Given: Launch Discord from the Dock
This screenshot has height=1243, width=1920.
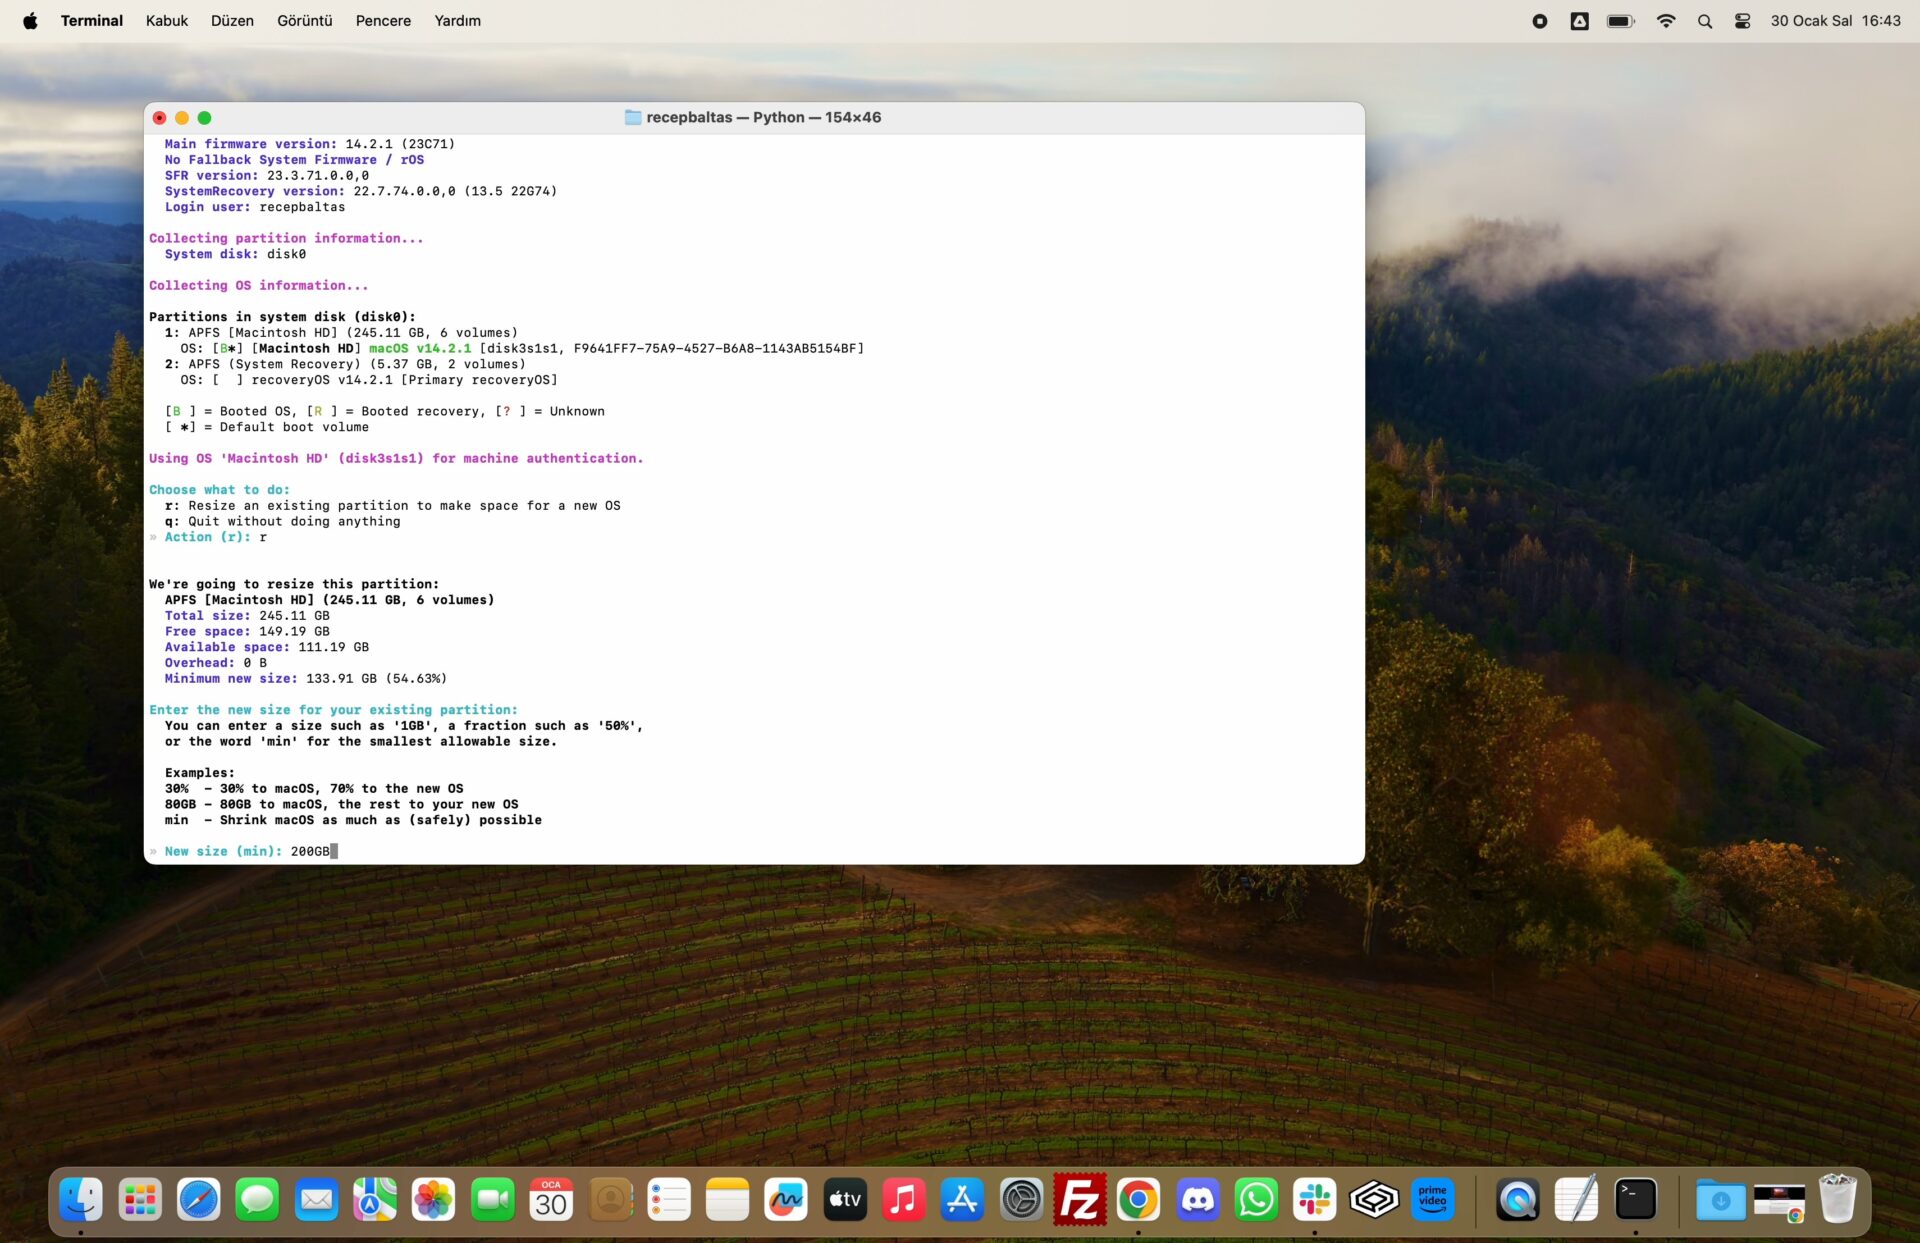Looking at the screenshot, I should pos(1197,1199).
